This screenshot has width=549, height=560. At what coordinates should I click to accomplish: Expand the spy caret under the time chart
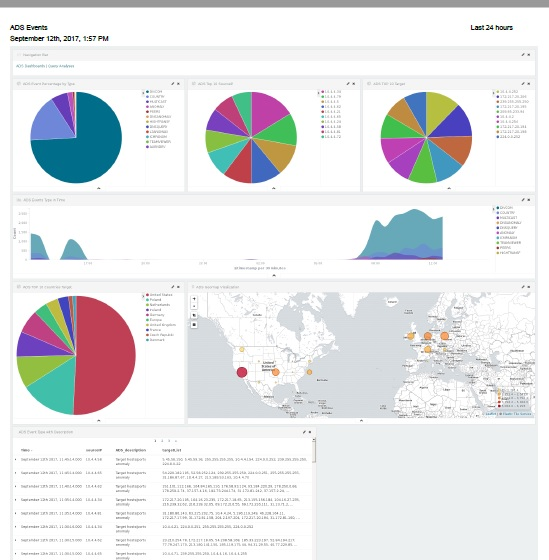point(274,275)
